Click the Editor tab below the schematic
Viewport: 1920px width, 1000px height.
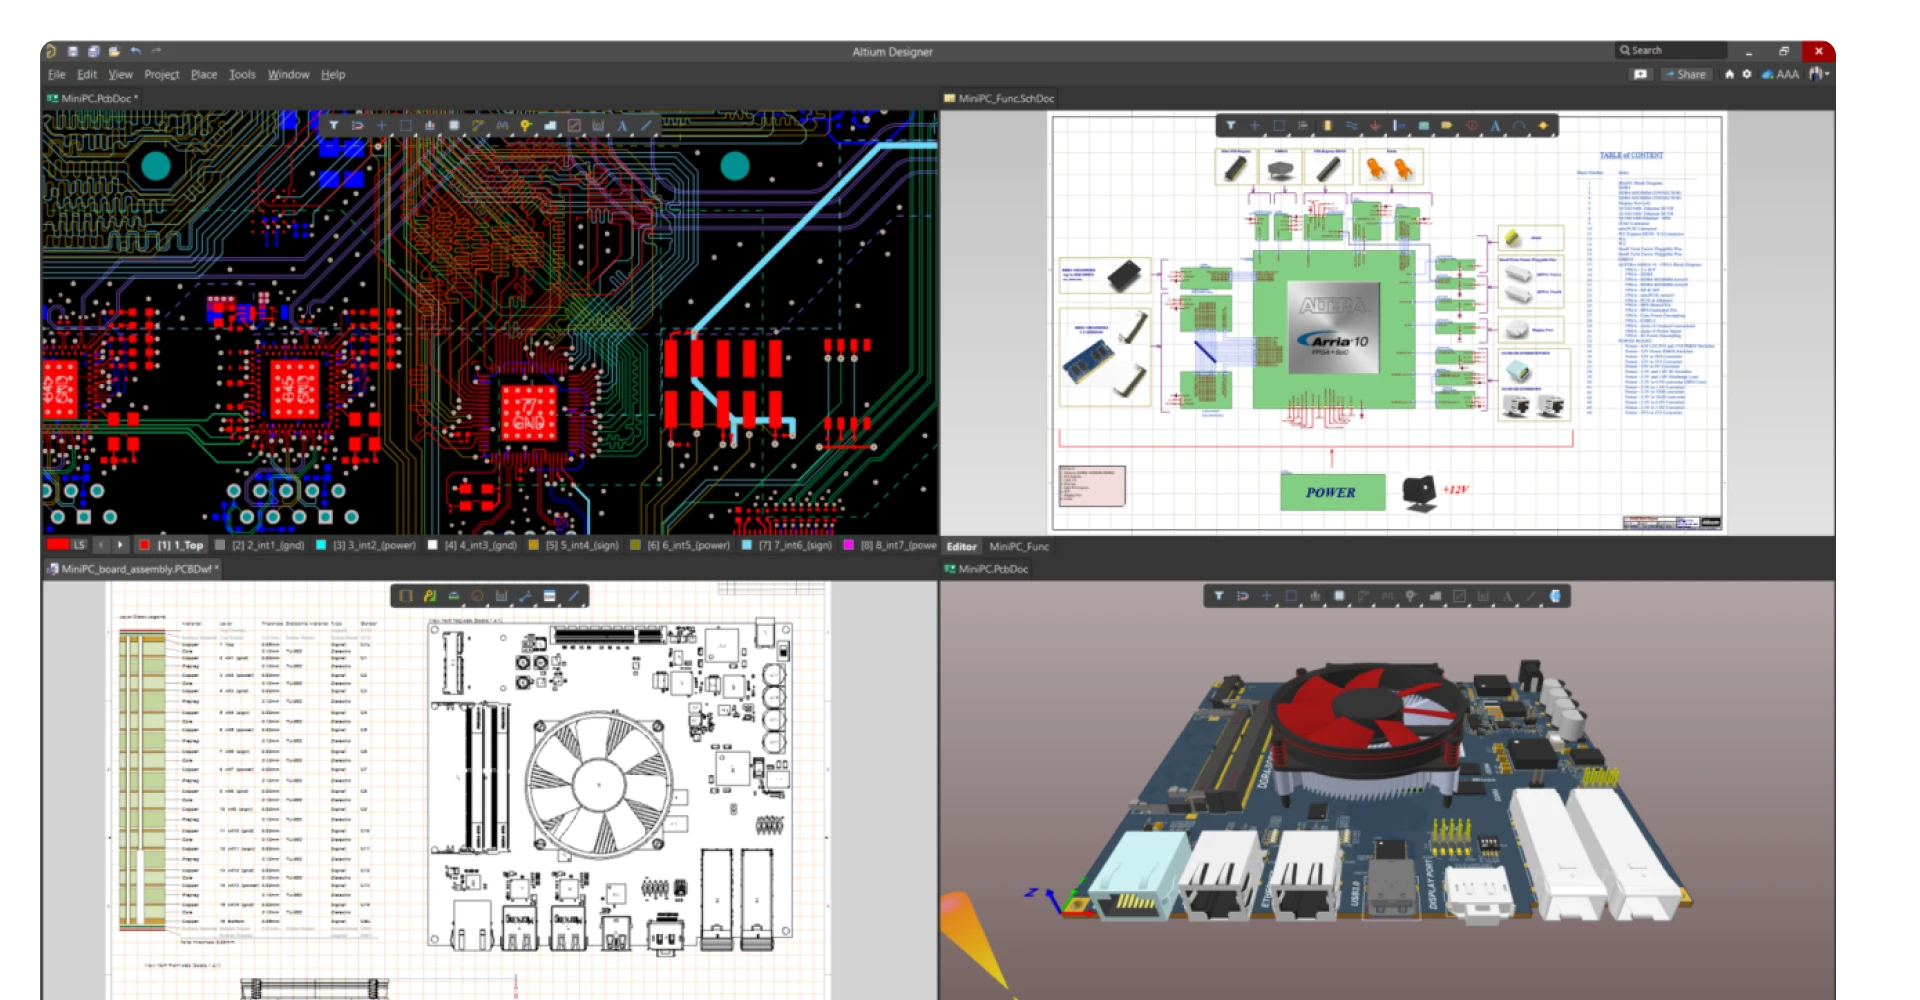tap(962, 546)
